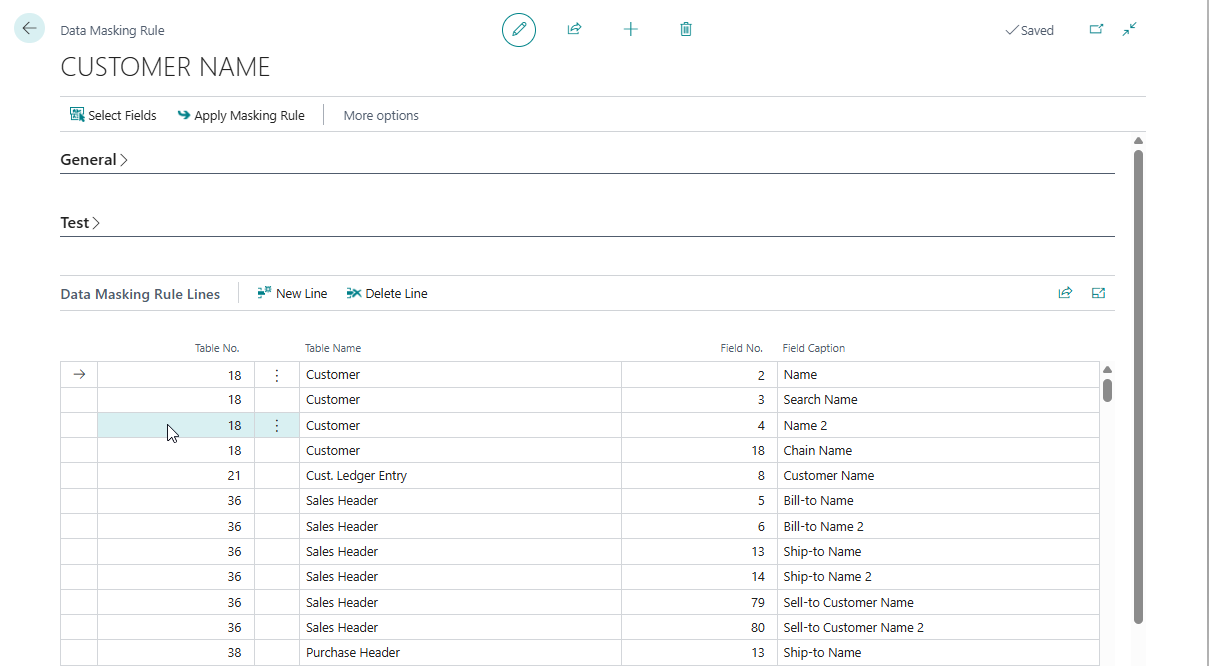Click Table No. 38 cell
Screen dimensions: 1209x666
tap(176, 652)
